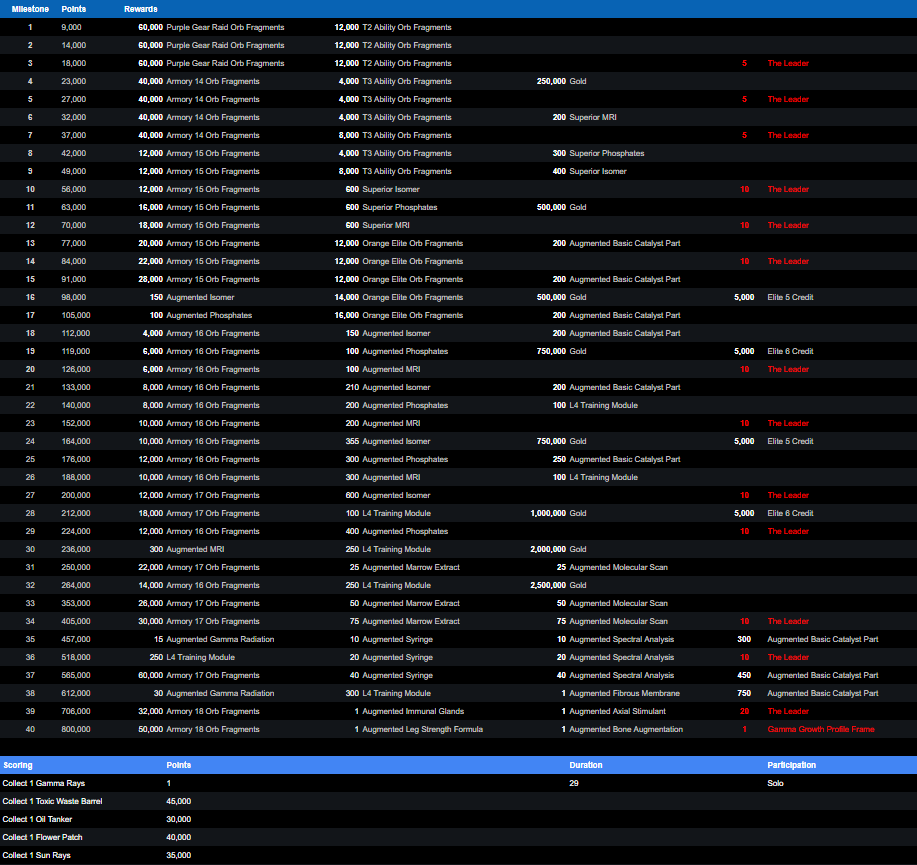Select the 800,000 points cell for milestone 40
The height and width of the screenshot is (865, 917).
point(76,730)
